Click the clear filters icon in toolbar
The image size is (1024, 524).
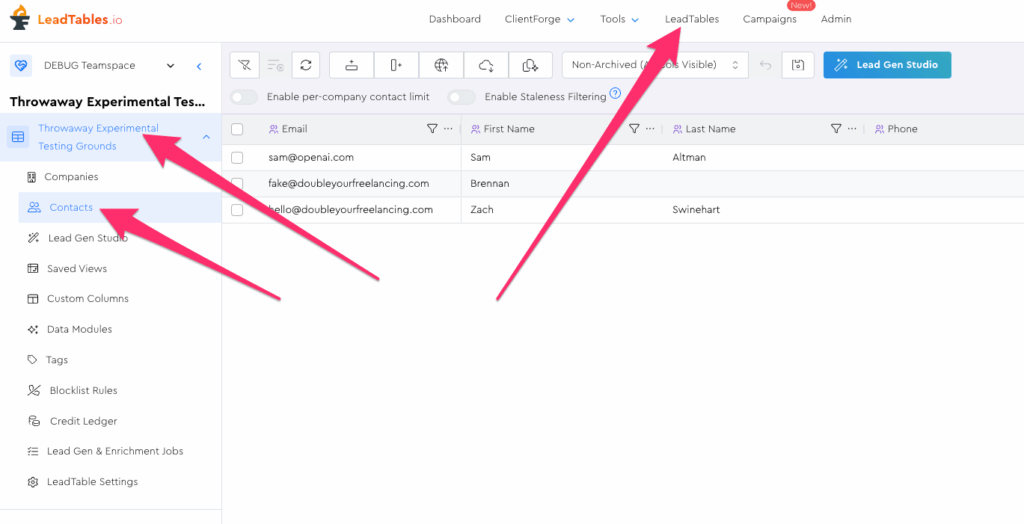tap(245, 65)
